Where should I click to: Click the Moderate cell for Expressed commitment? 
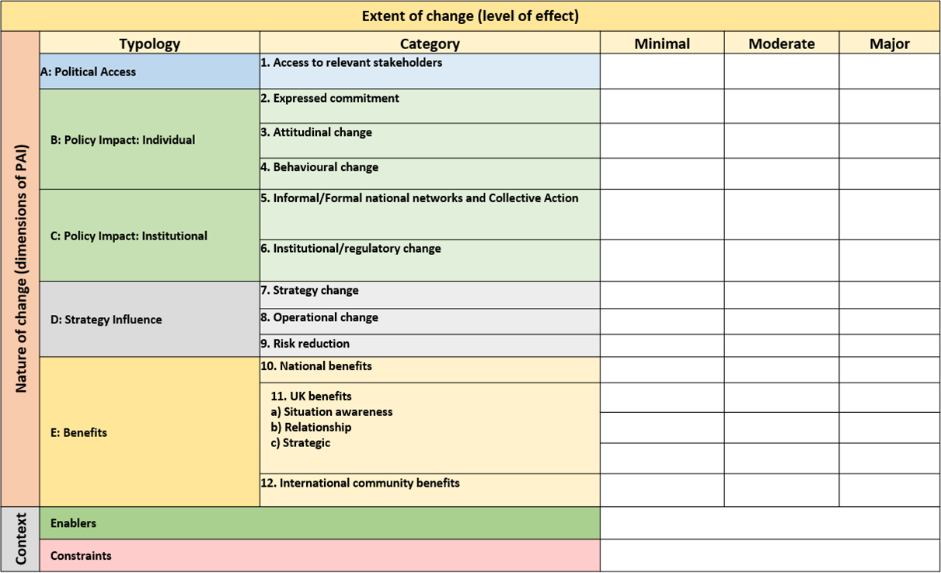(781, 106)
